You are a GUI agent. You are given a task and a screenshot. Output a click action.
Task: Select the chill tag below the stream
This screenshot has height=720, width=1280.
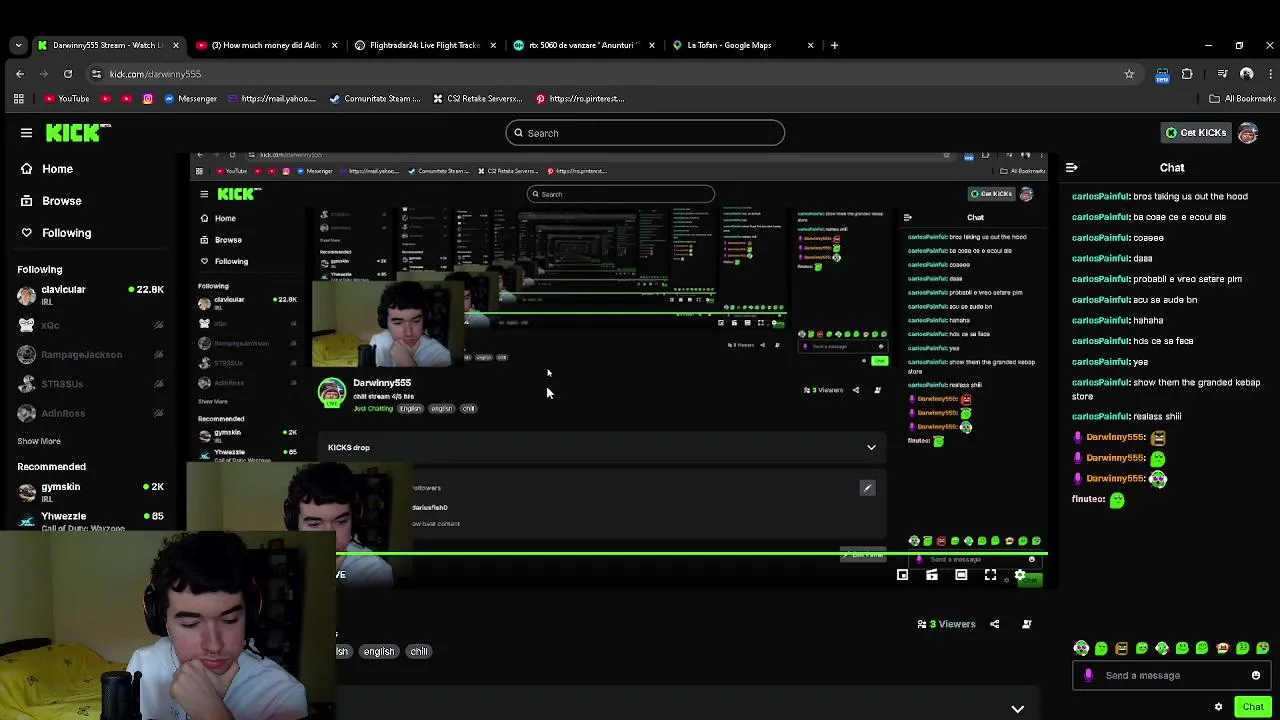[x=419, y=651]
